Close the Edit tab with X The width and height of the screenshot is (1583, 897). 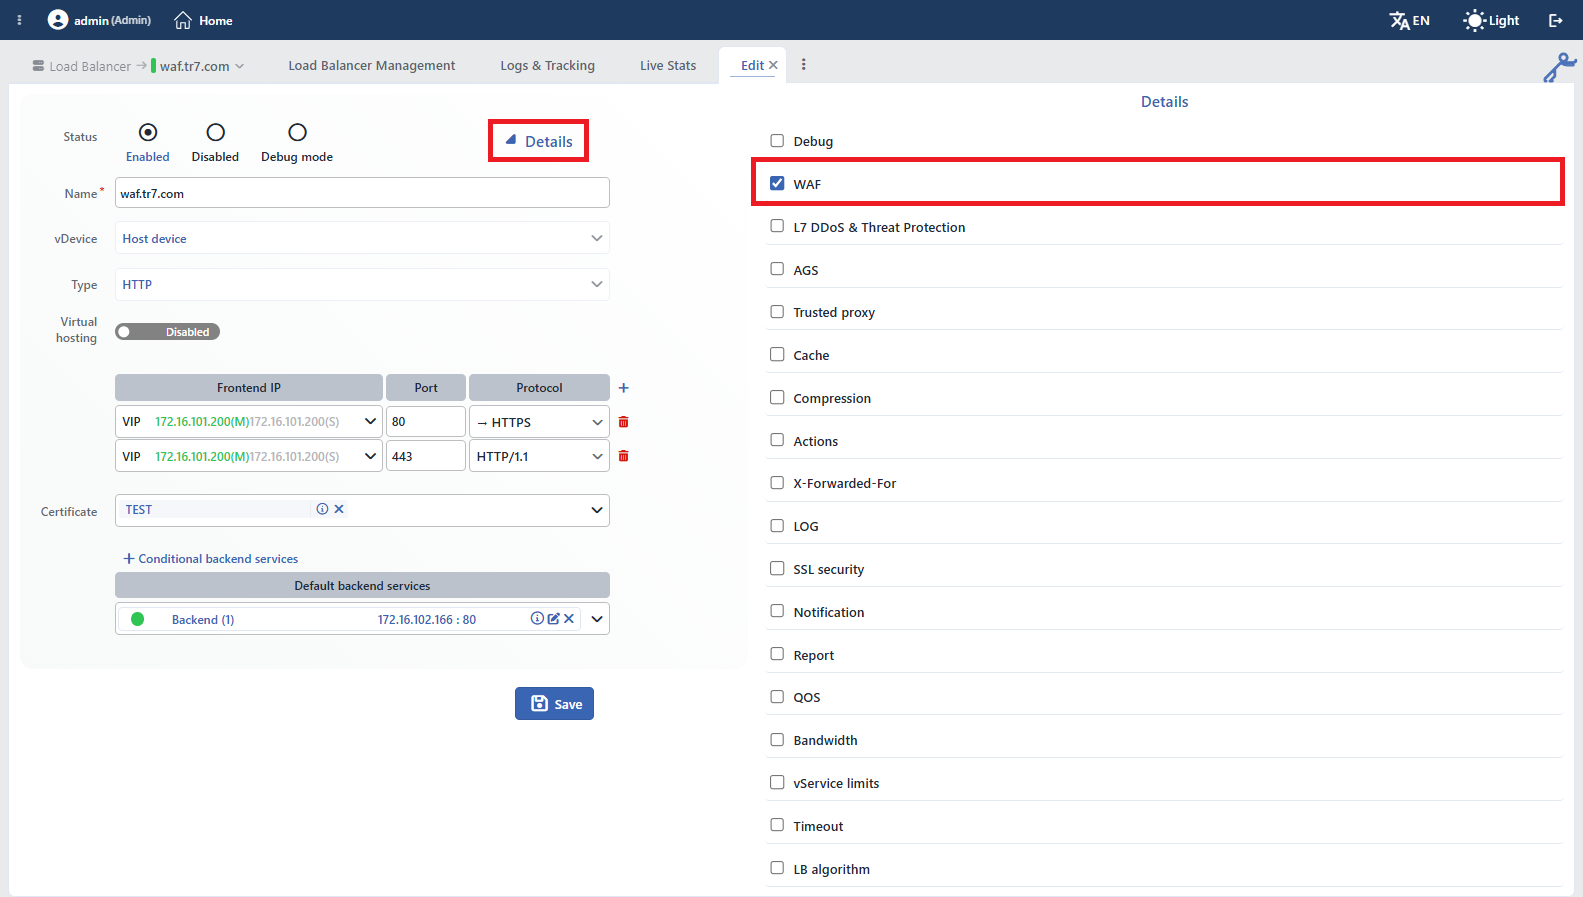(x=773, y=65)
